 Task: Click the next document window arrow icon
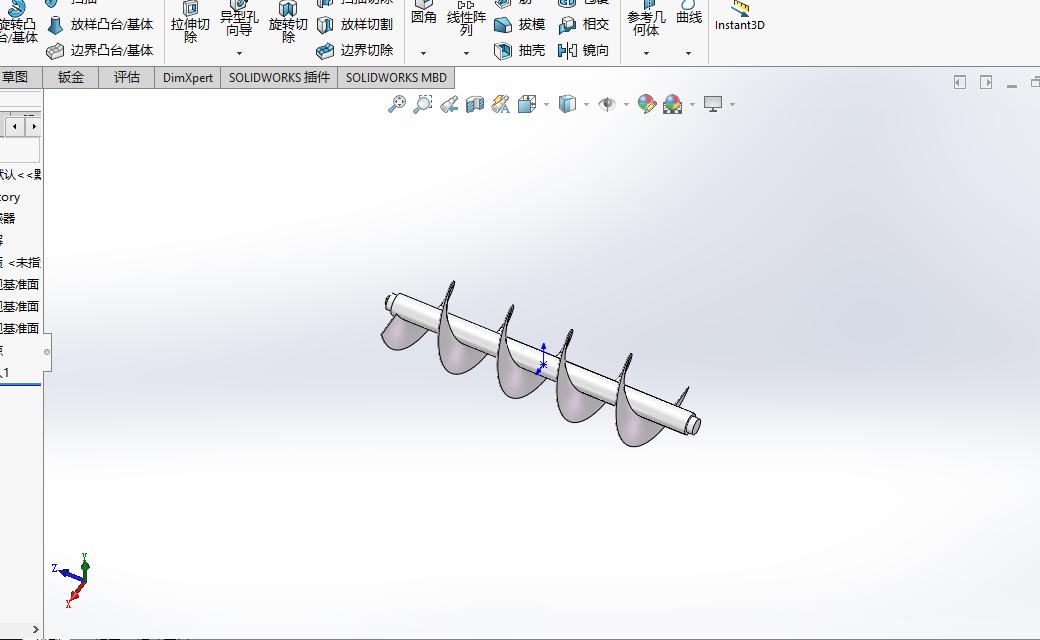point(986,82)
